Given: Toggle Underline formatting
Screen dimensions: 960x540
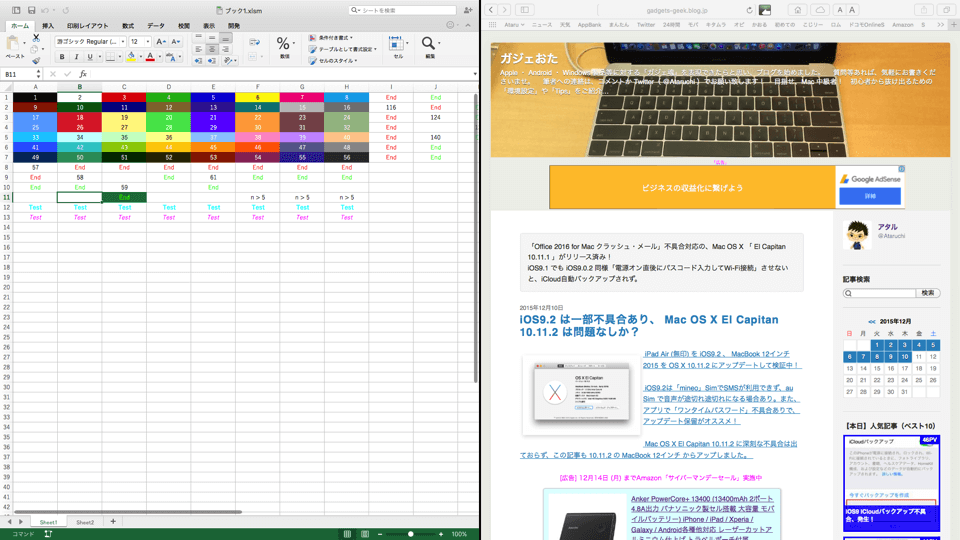Looking at the screenshot, I should (90, 57).
